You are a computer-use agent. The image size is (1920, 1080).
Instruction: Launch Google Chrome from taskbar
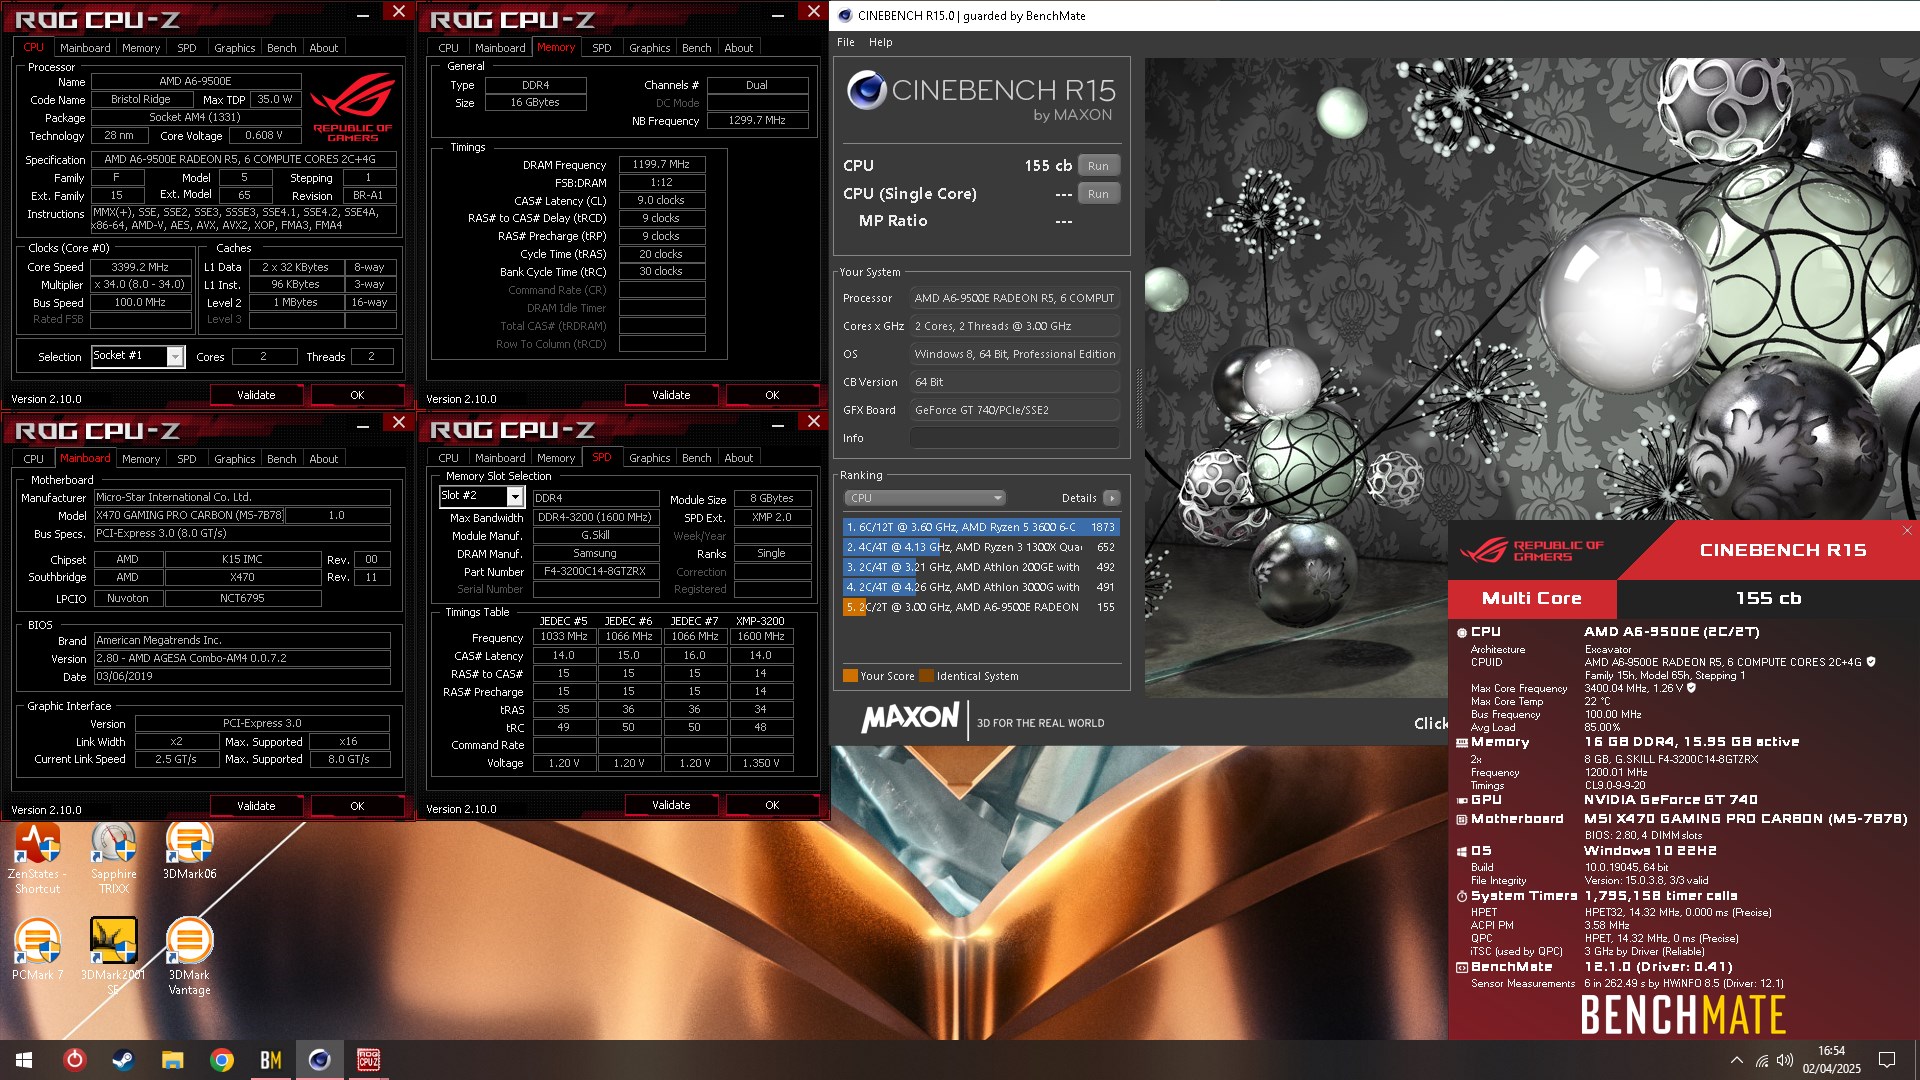coord(221,1060)
